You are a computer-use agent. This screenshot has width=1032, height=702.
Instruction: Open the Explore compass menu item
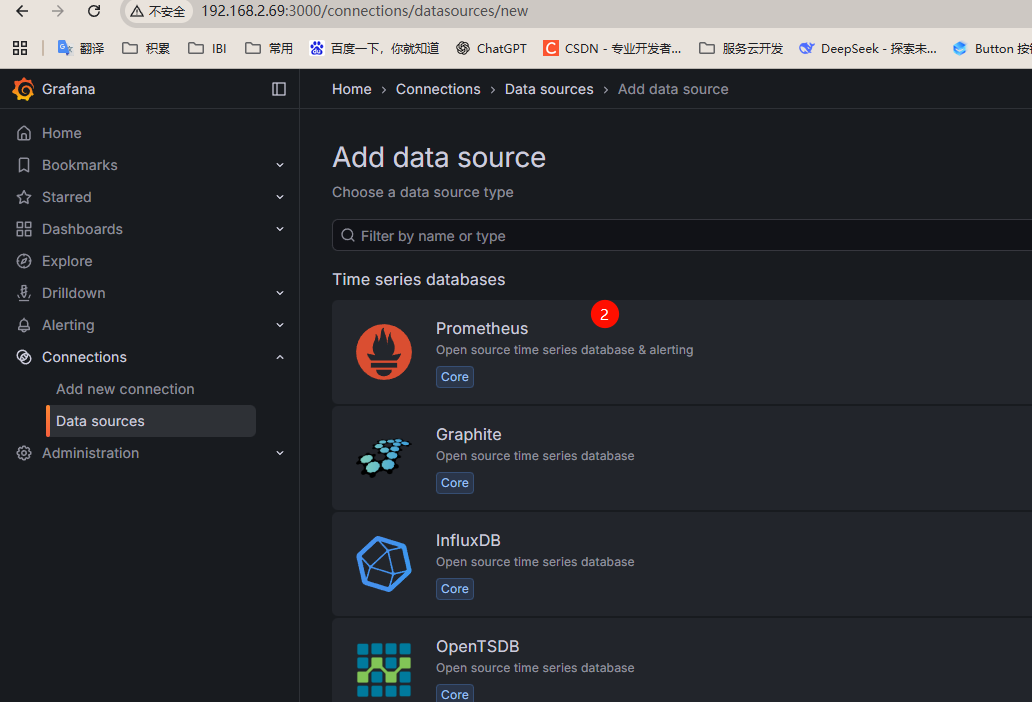click(67, 261)
